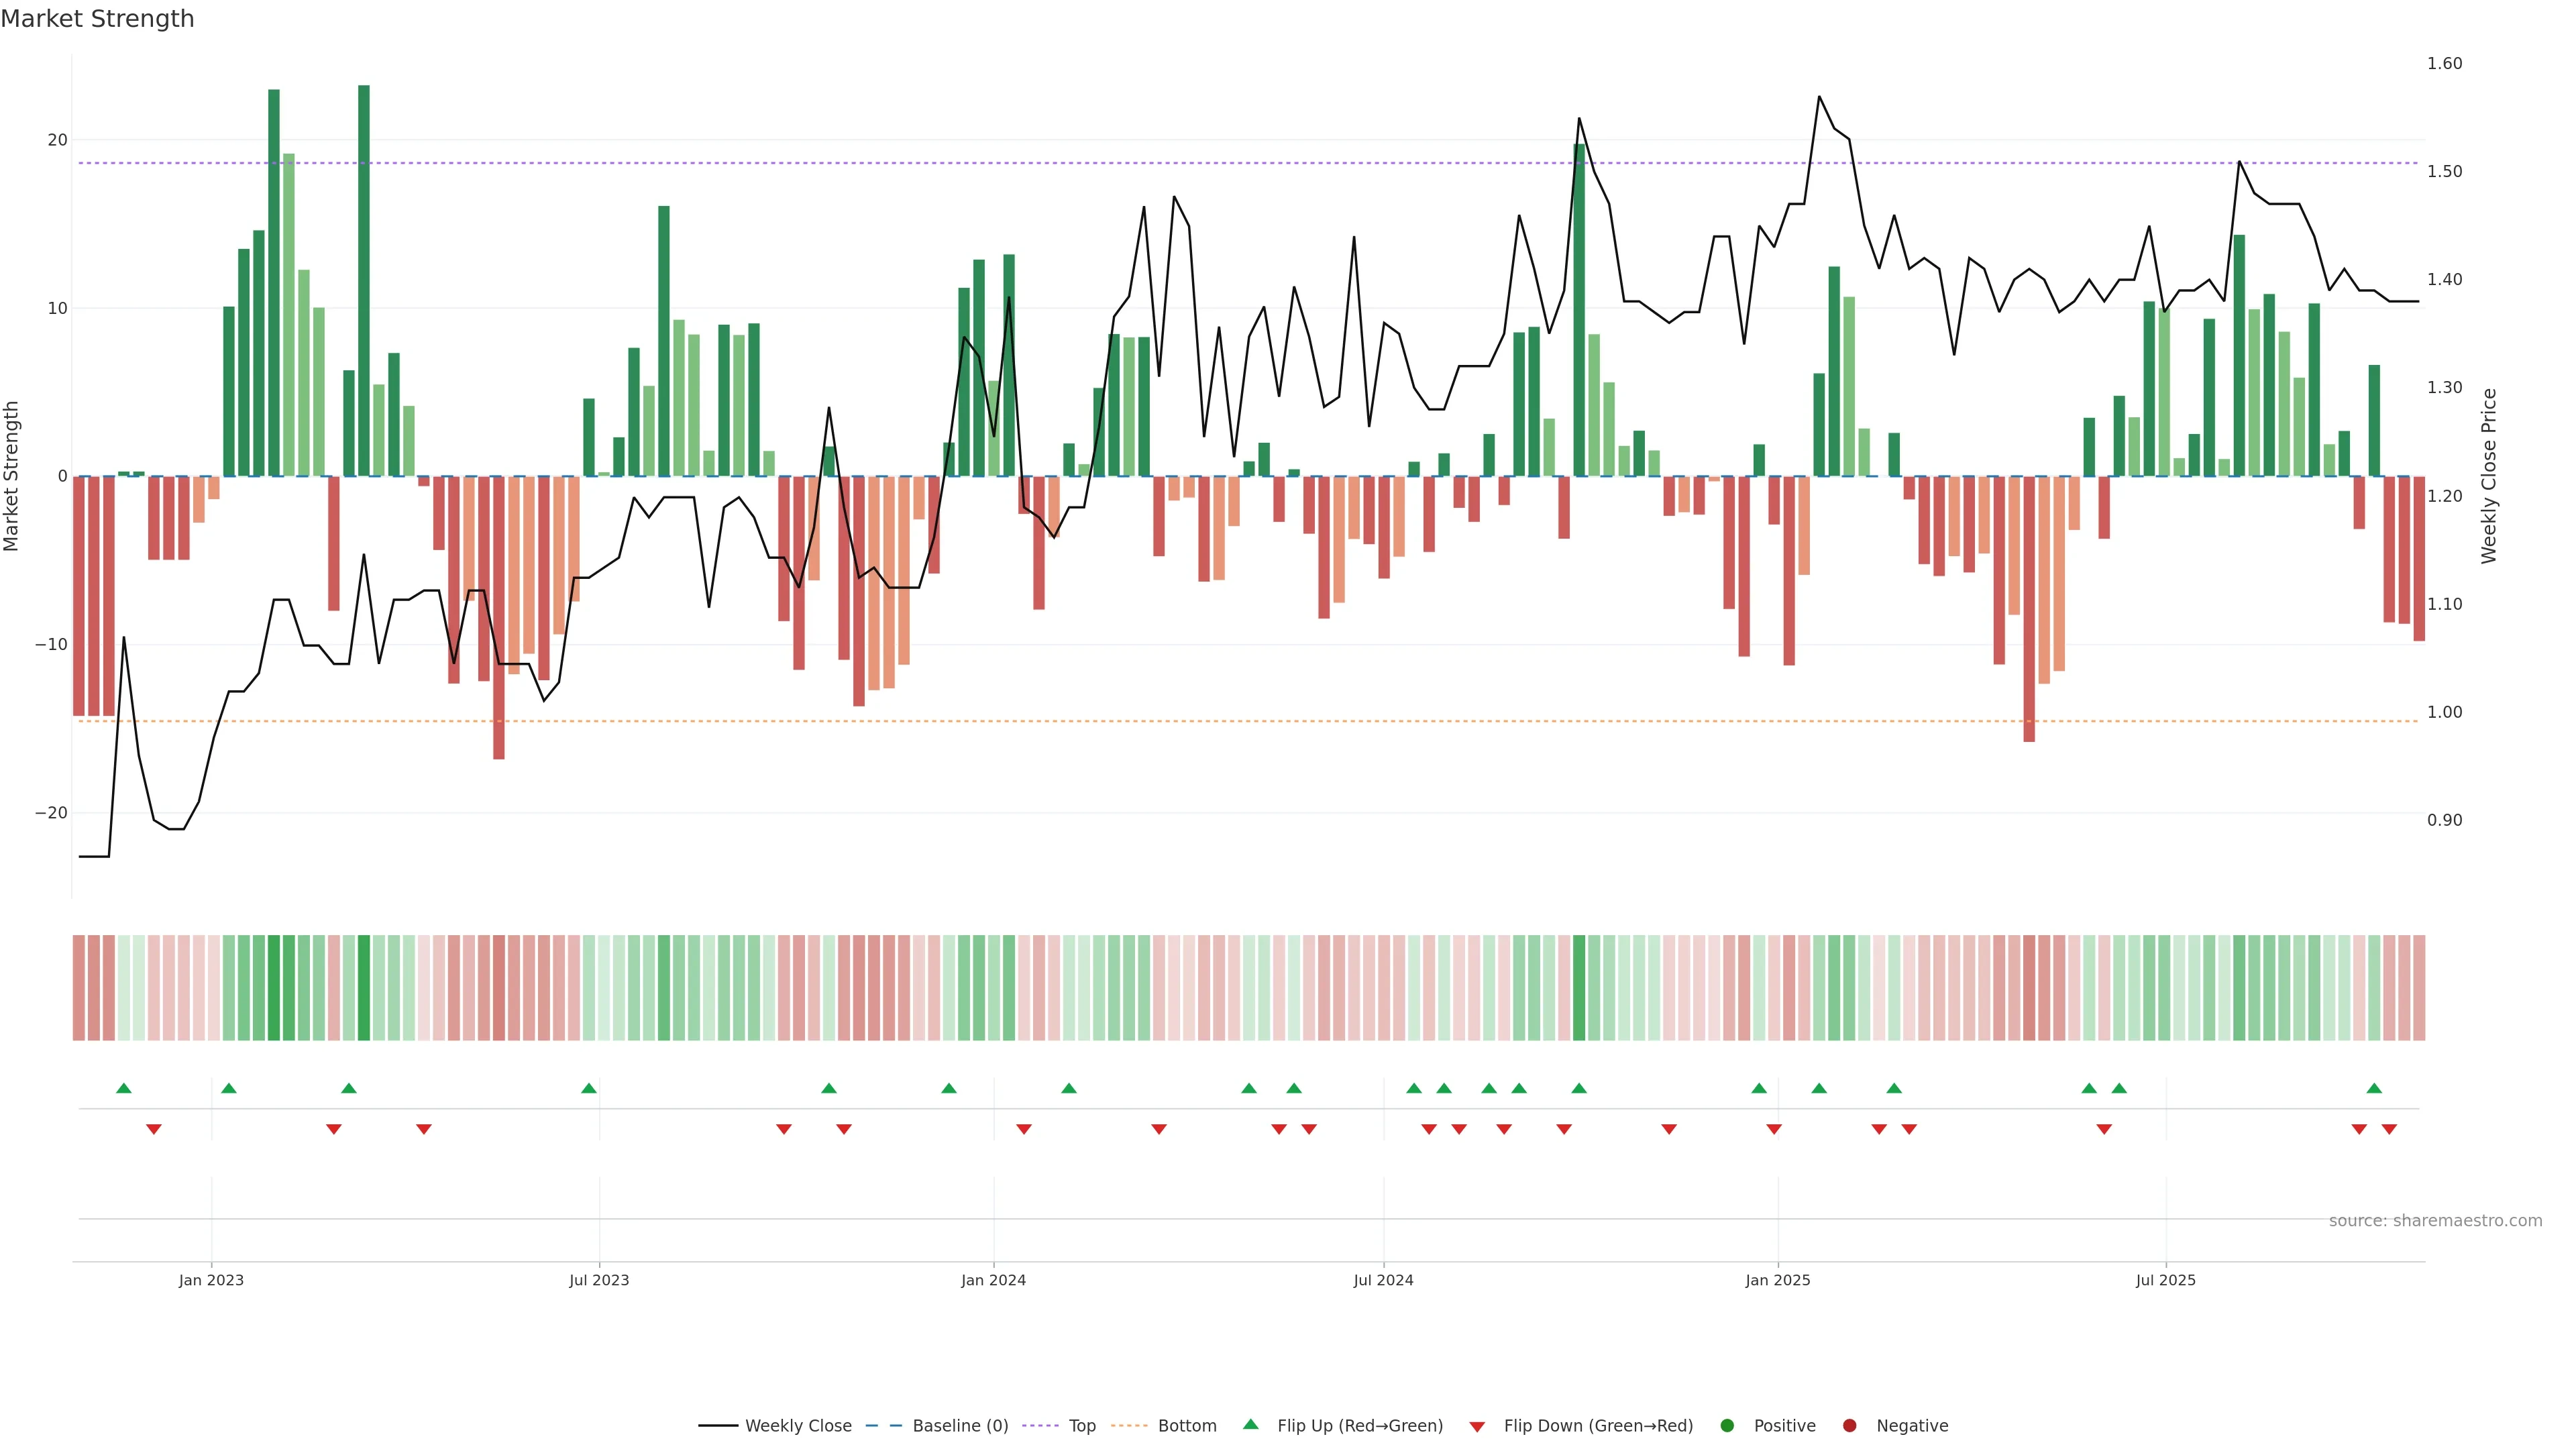Click the Jul 2024 axis label
Viewport: 2576px width, 1449px height.
pyautogui.click(x=1383, y=1280)
